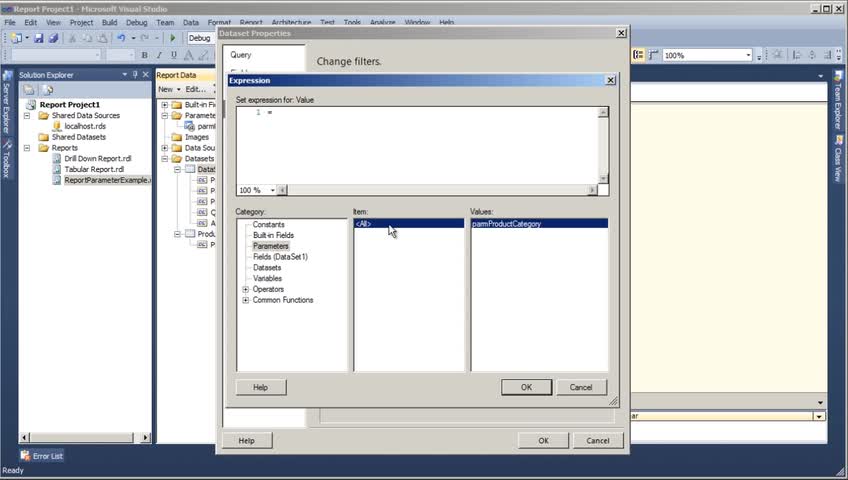
Task: Pin the Solution Explorer panel
Action: click(135, 75)
